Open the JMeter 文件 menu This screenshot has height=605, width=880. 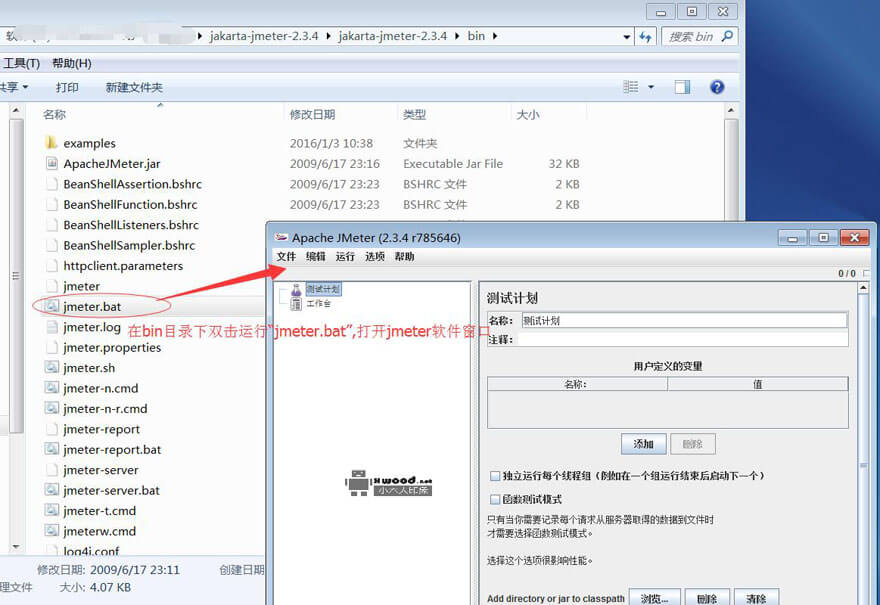[286, 256]
